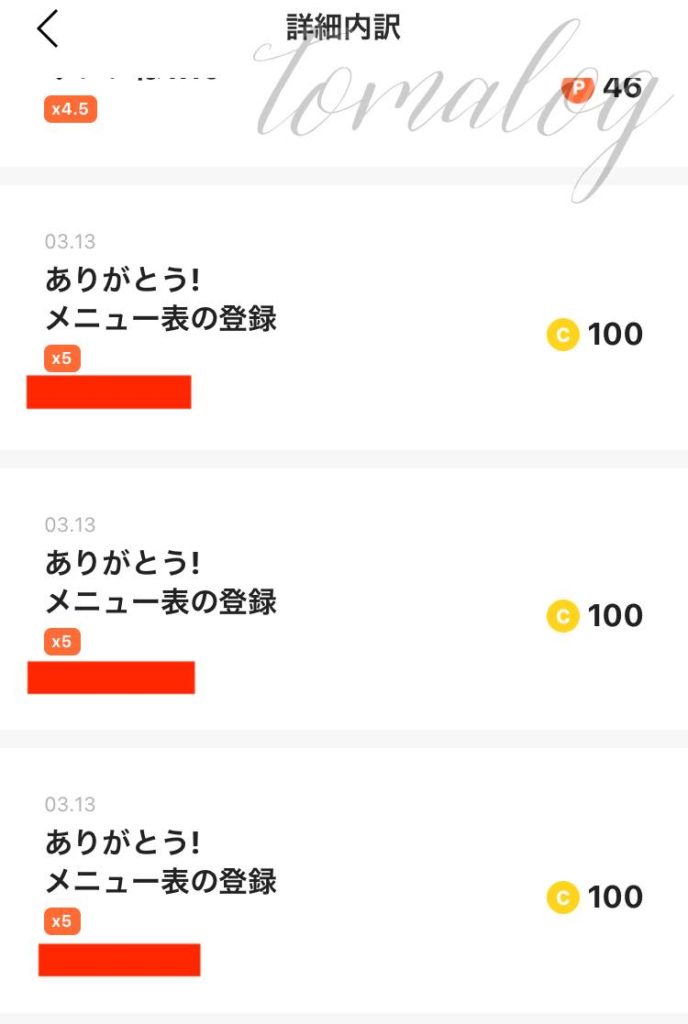Screen dimensions: 688x1024
Task: Open third メニュー表の登録 entry title
Action: point(161,881)
